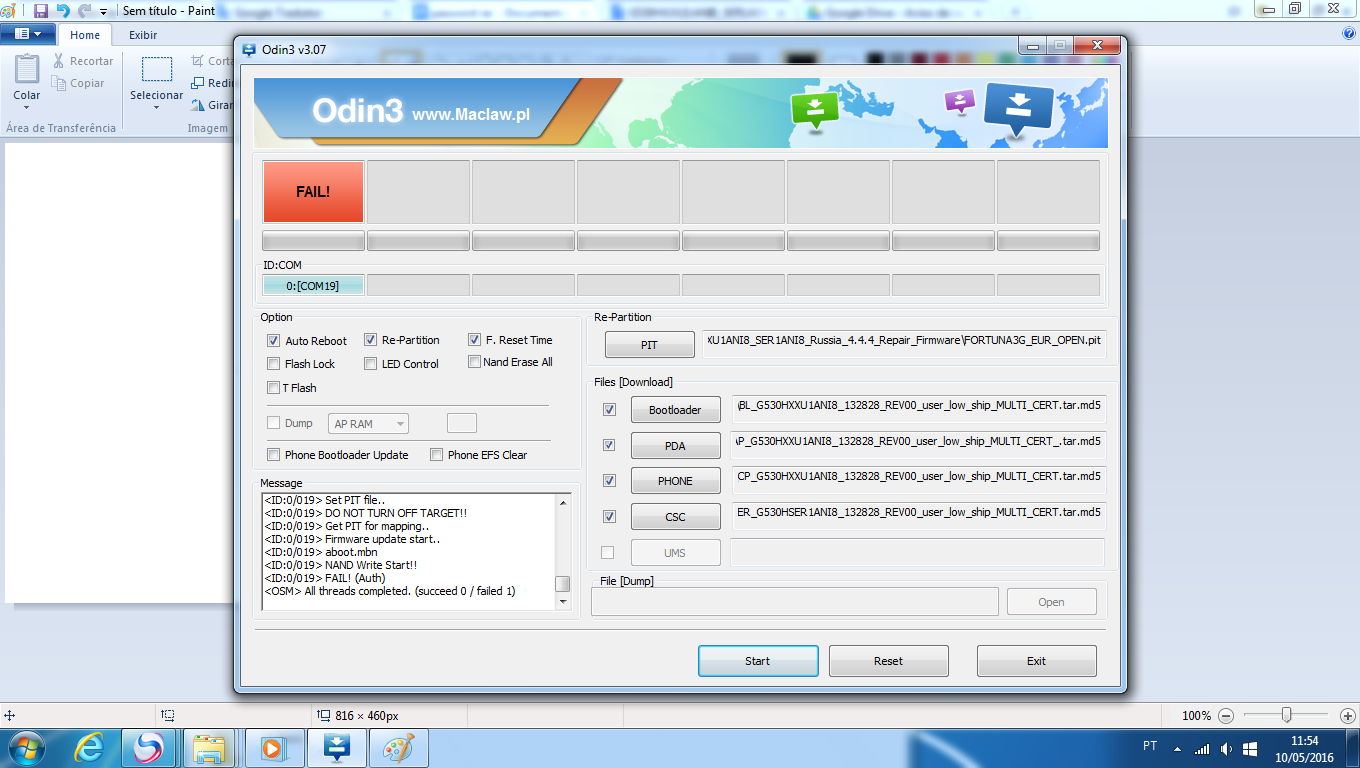Screen dimensions: 1360x768
Task: Uncheck the CSC file checkbox
Action: [609, 517]
